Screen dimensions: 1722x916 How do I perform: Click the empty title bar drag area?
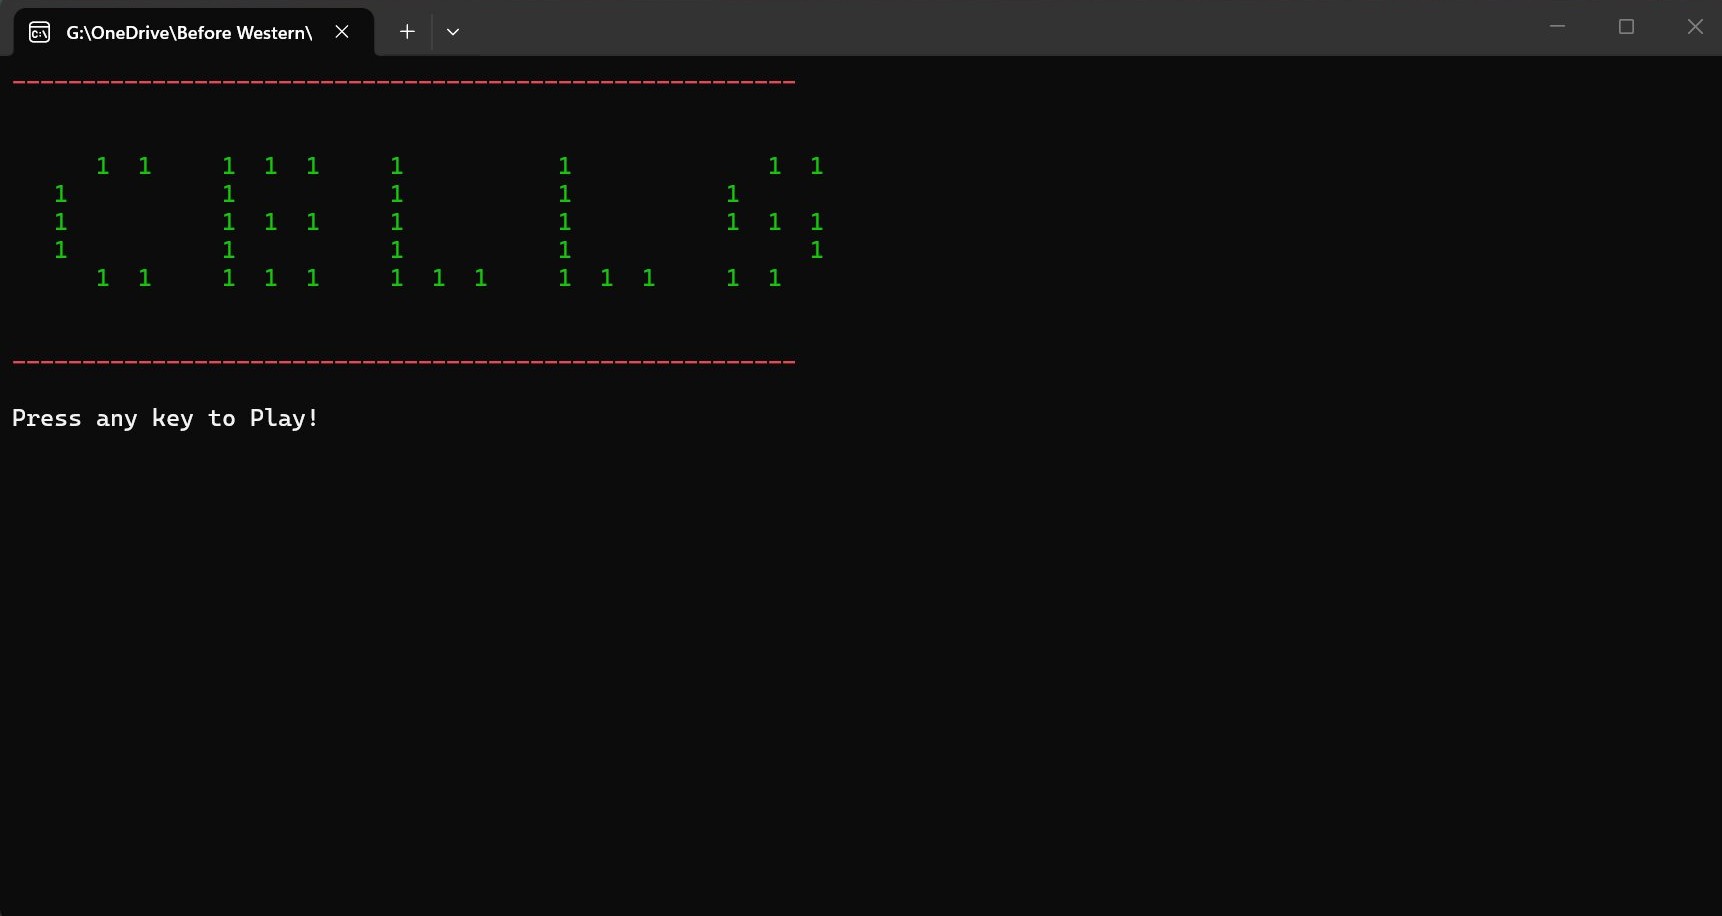(x=1000, y=28)
